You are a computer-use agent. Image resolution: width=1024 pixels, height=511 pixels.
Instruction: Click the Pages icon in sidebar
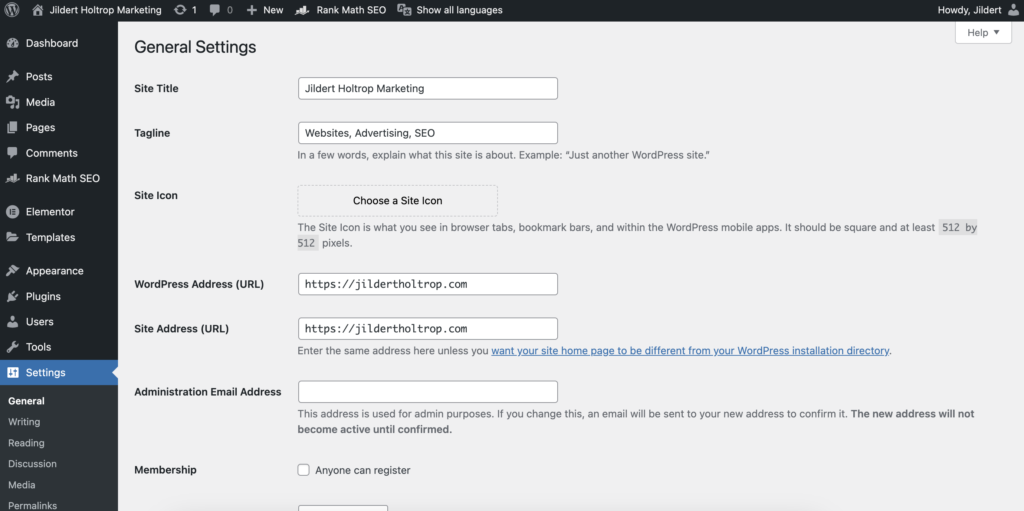click(12, 127)
